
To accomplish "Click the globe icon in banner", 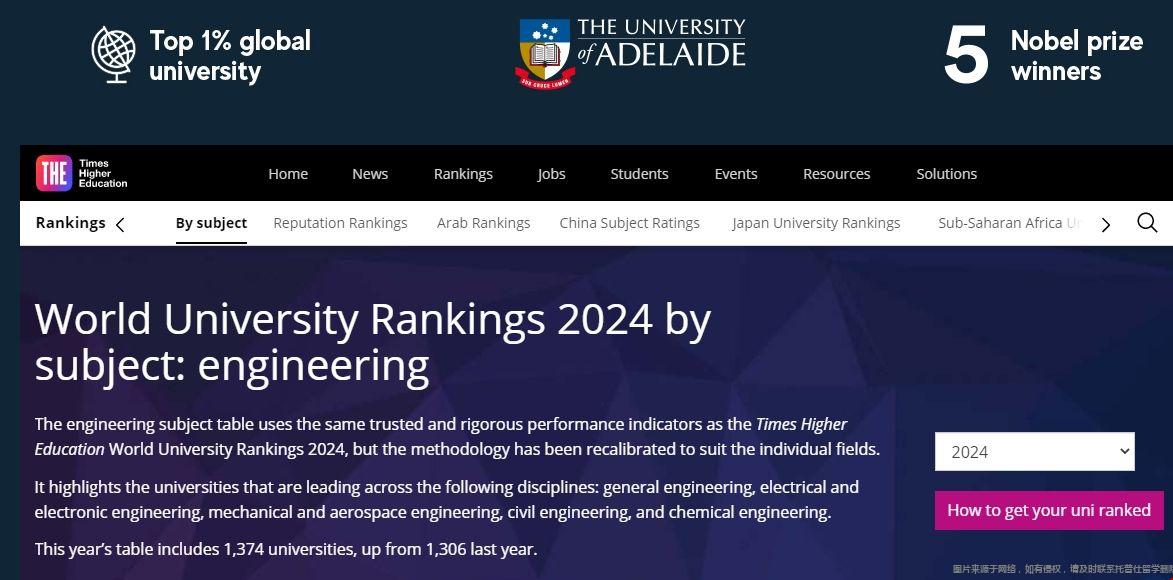I will pyautogui.click(x=114, y=54).
